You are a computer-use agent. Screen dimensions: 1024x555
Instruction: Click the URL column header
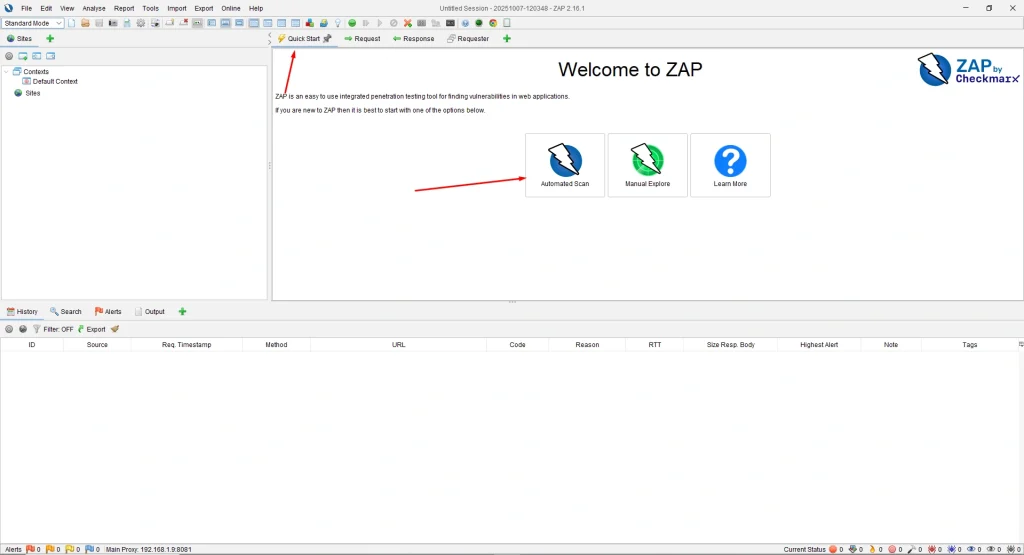[398, 345]
